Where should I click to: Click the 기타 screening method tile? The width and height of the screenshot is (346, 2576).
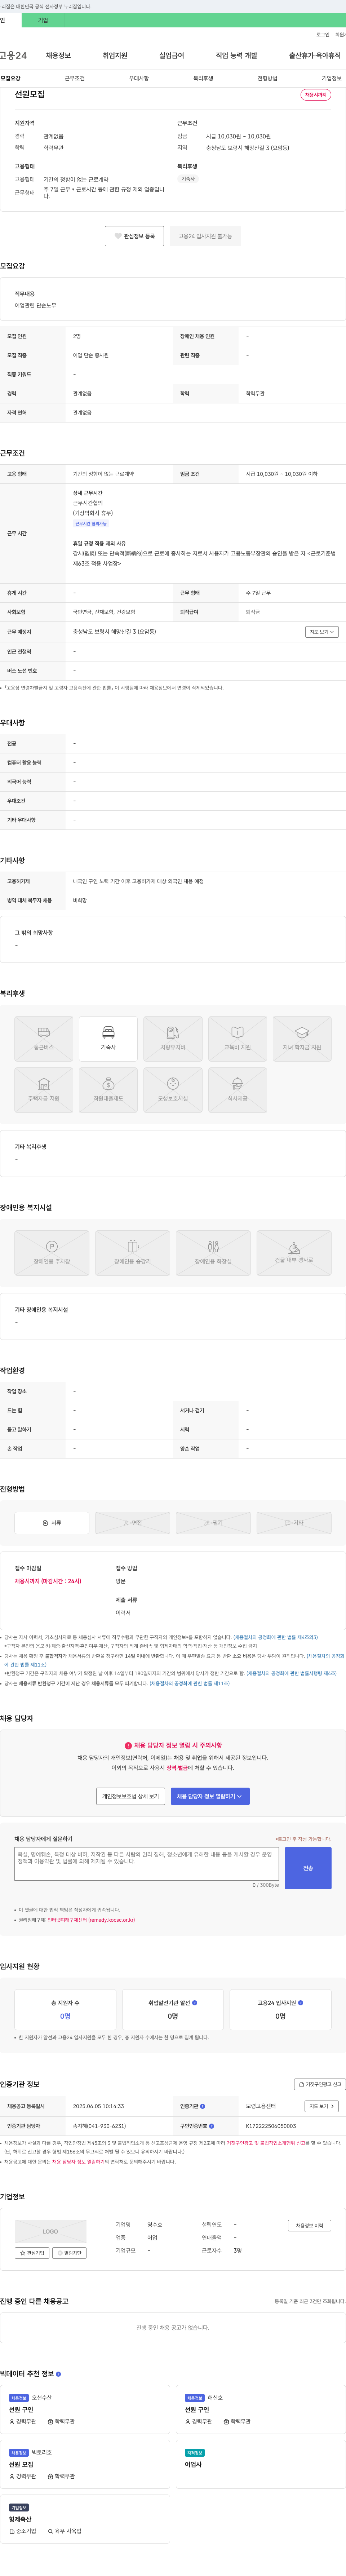(294, 1523)
